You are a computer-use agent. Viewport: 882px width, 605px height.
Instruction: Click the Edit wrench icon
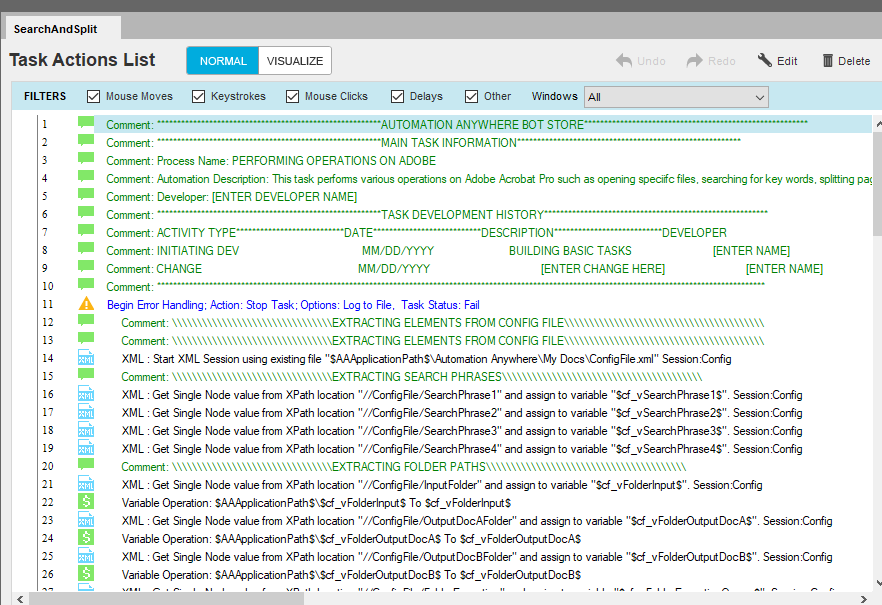tap(765, 61)
